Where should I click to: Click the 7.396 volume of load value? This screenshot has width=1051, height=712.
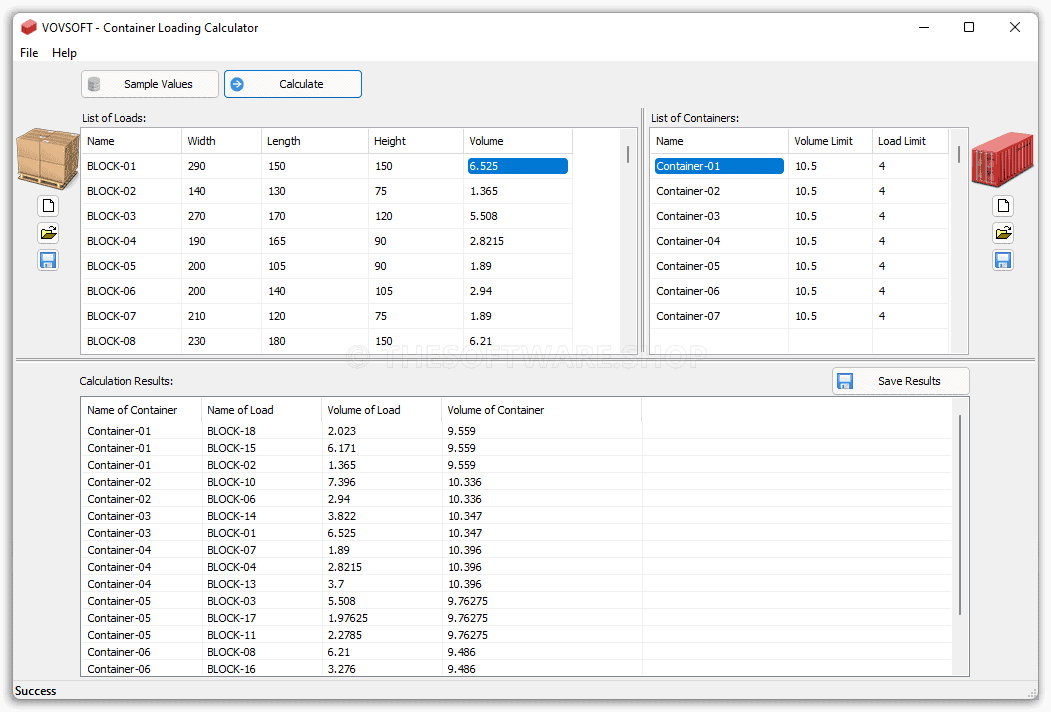(342, 482)
